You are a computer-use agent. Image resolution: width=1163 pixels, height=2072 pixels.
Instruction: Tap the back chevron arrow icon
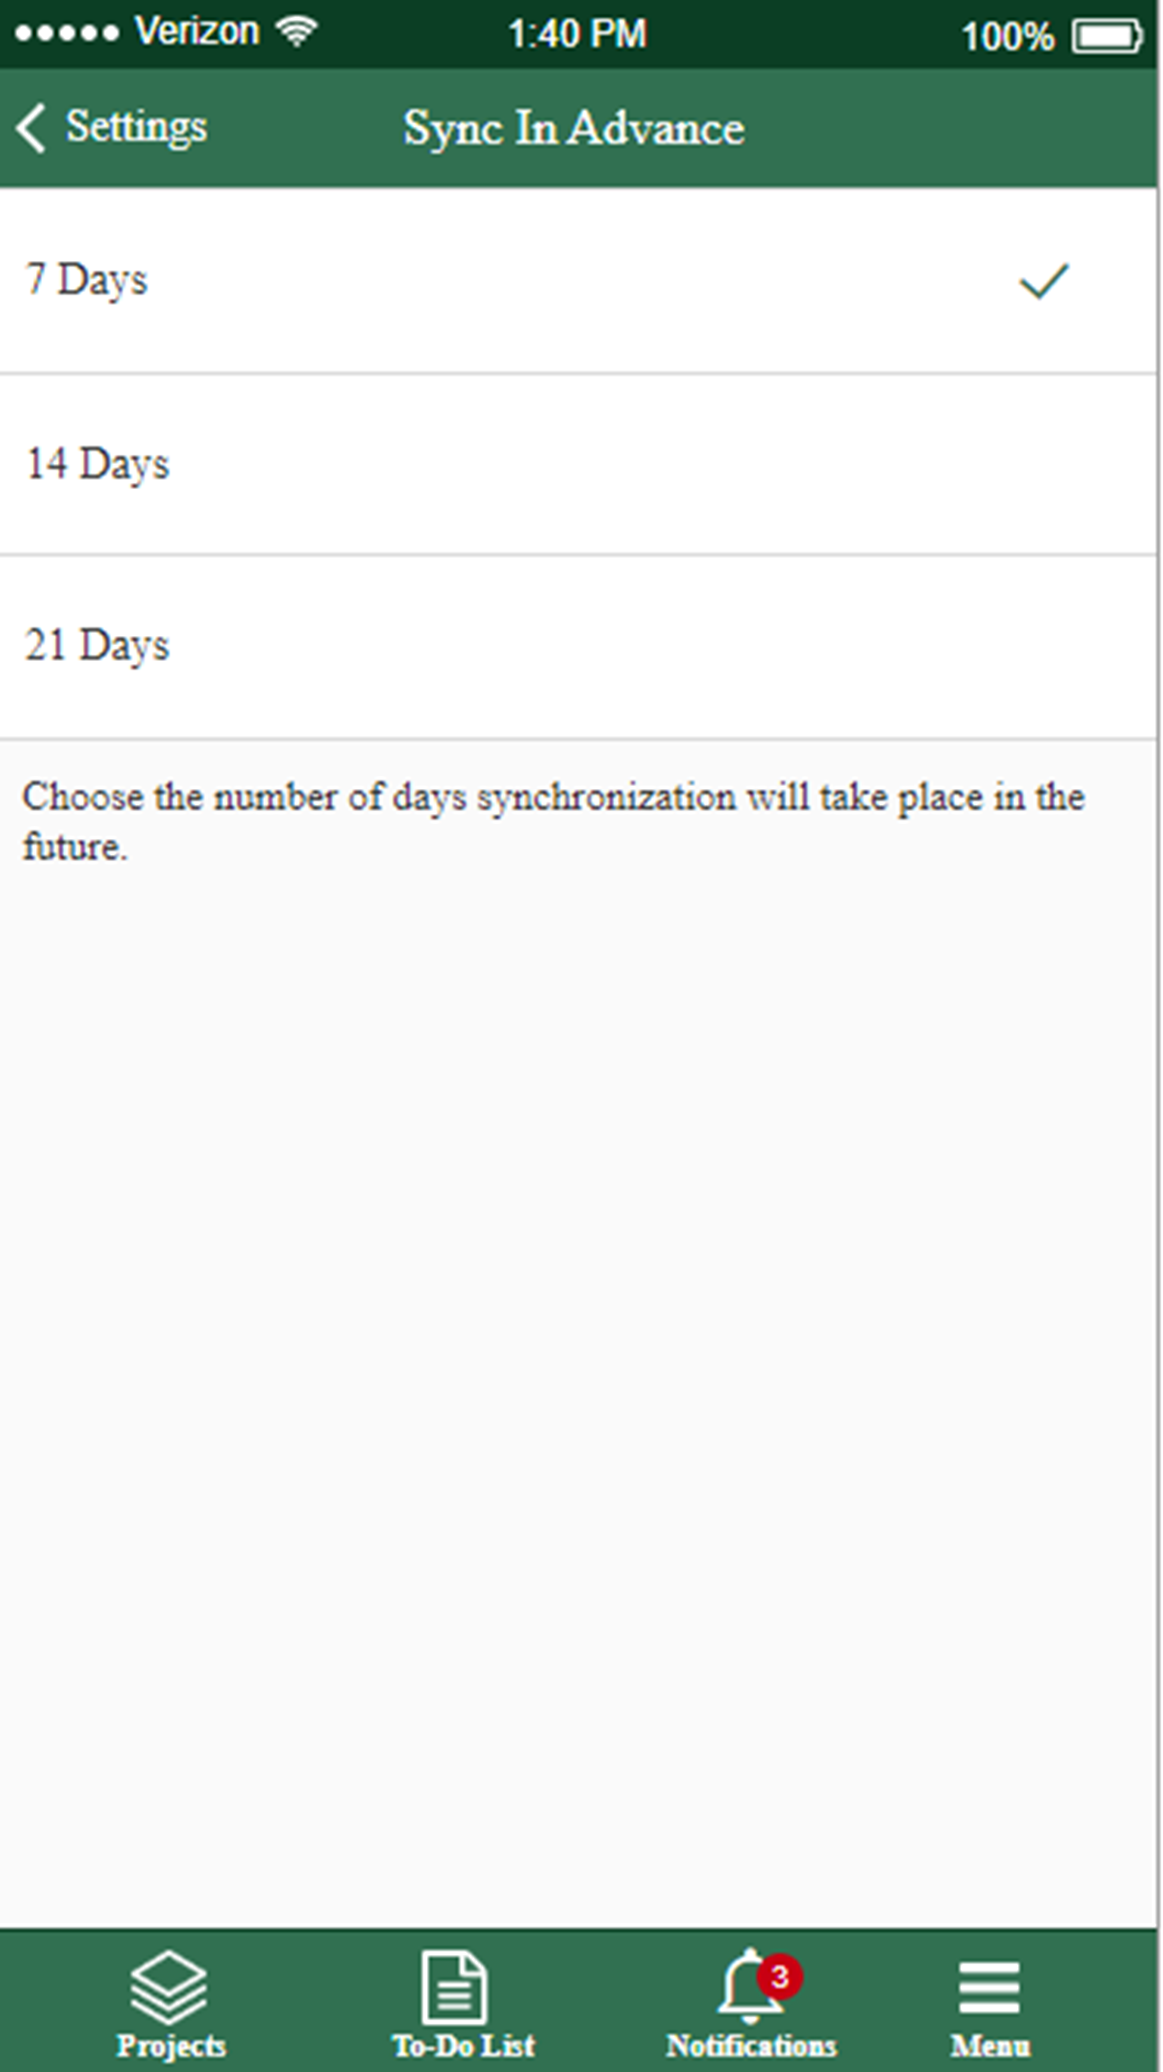(31, 128)
